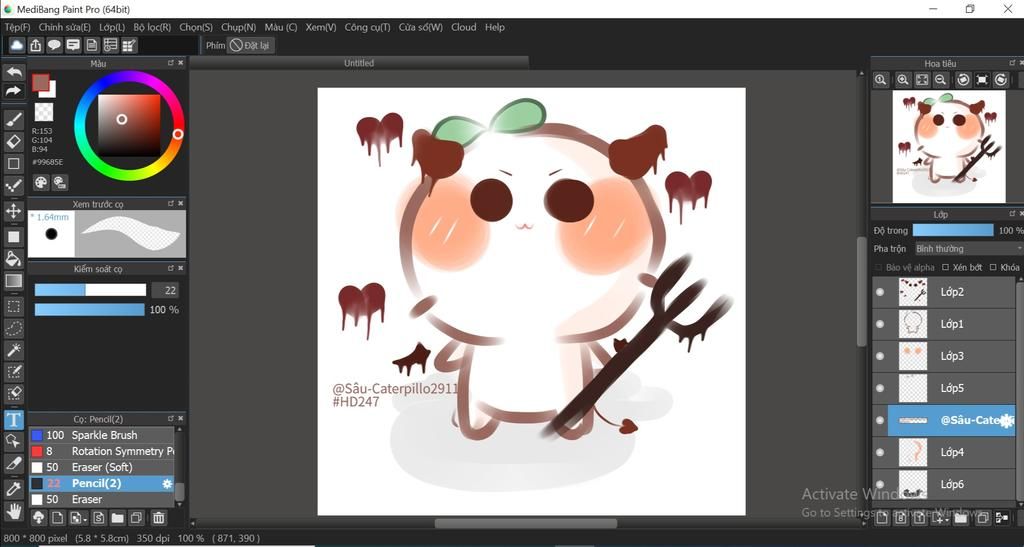Viewport: 1024px width, 547px height.
Task: Select the Lasso selection tool
Action: tap(14, 328)
